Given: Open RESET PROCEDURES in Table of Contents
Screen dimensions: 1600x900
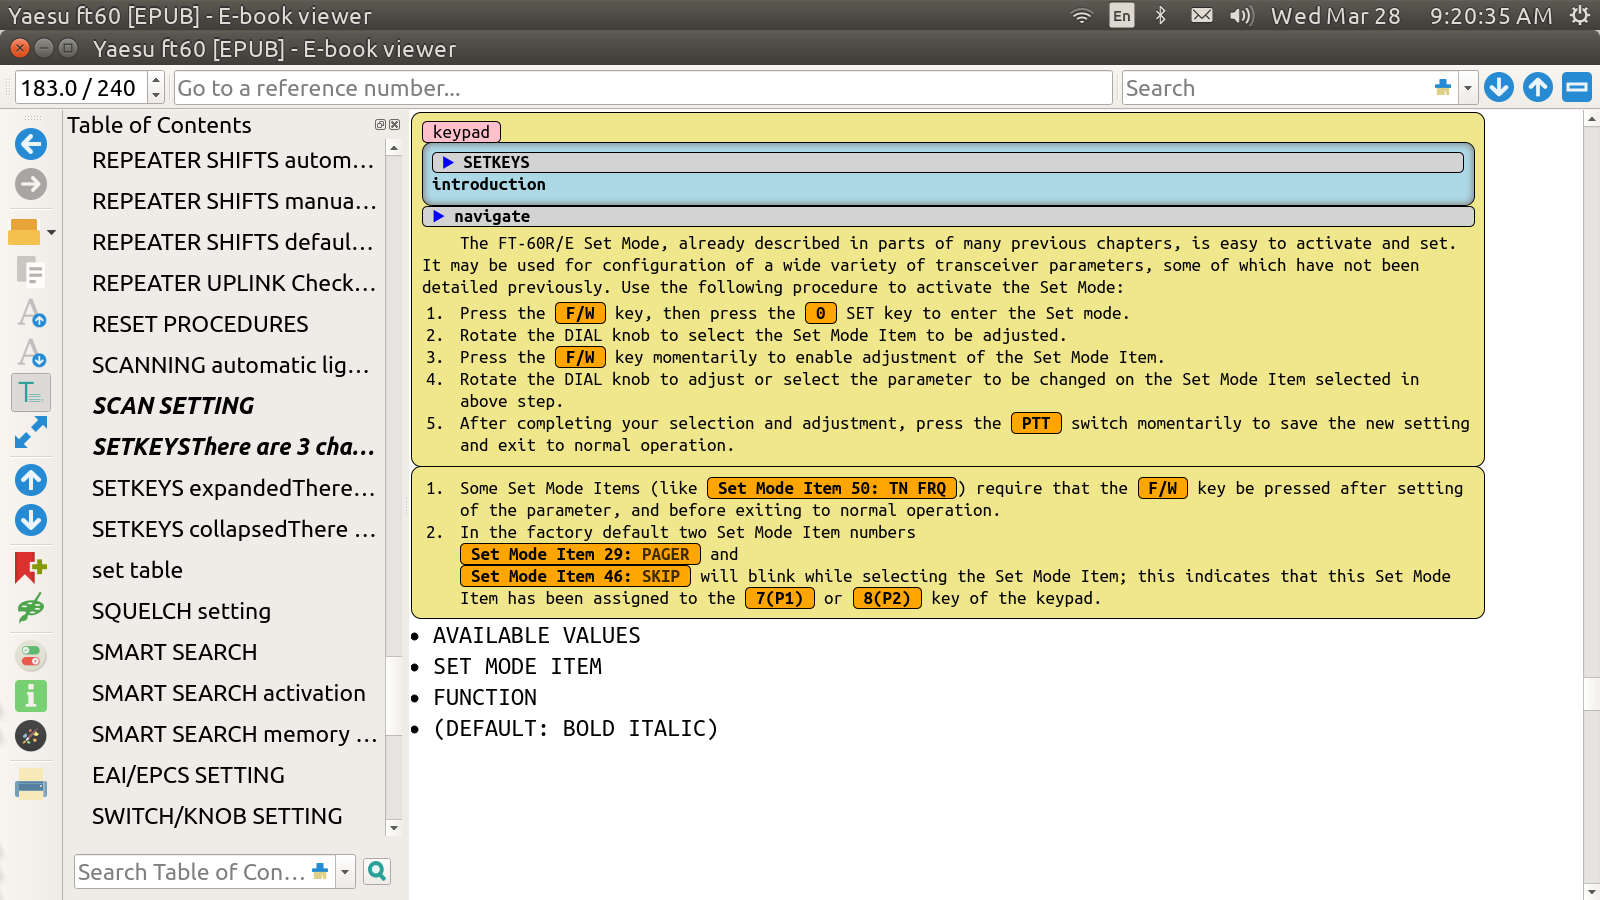Looking at the screenshot, I should 200,324.
